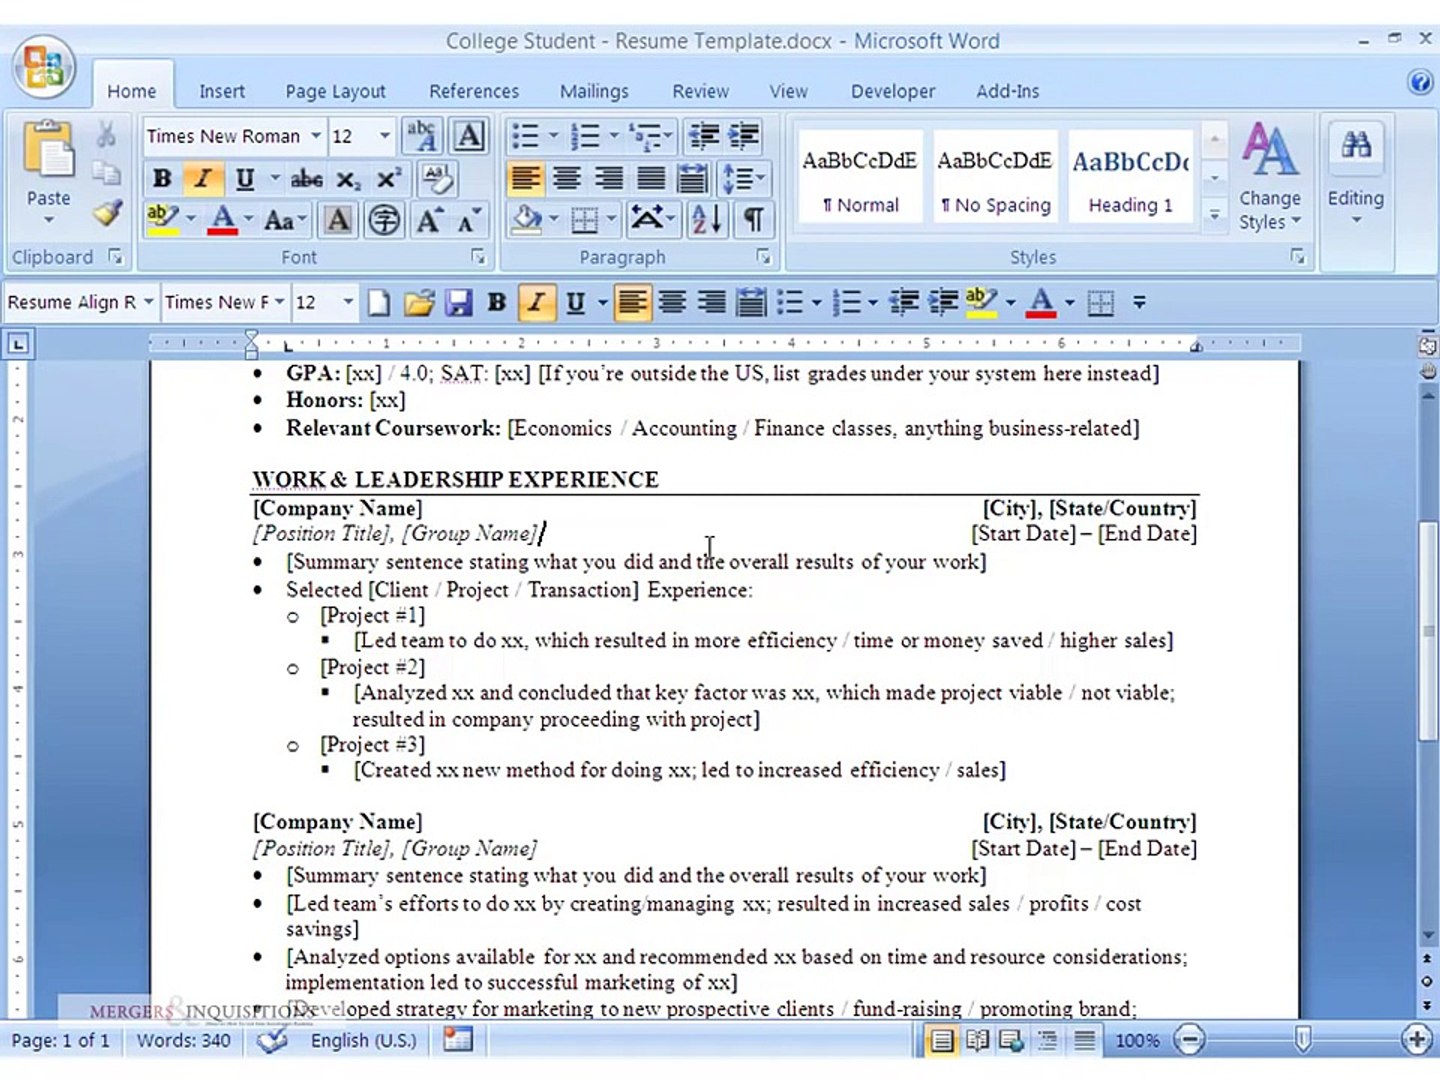Viewport: 1440px width, 1080px height.
Task: Click the 'English (U.S.)' language indicator
Action: 363,1041
